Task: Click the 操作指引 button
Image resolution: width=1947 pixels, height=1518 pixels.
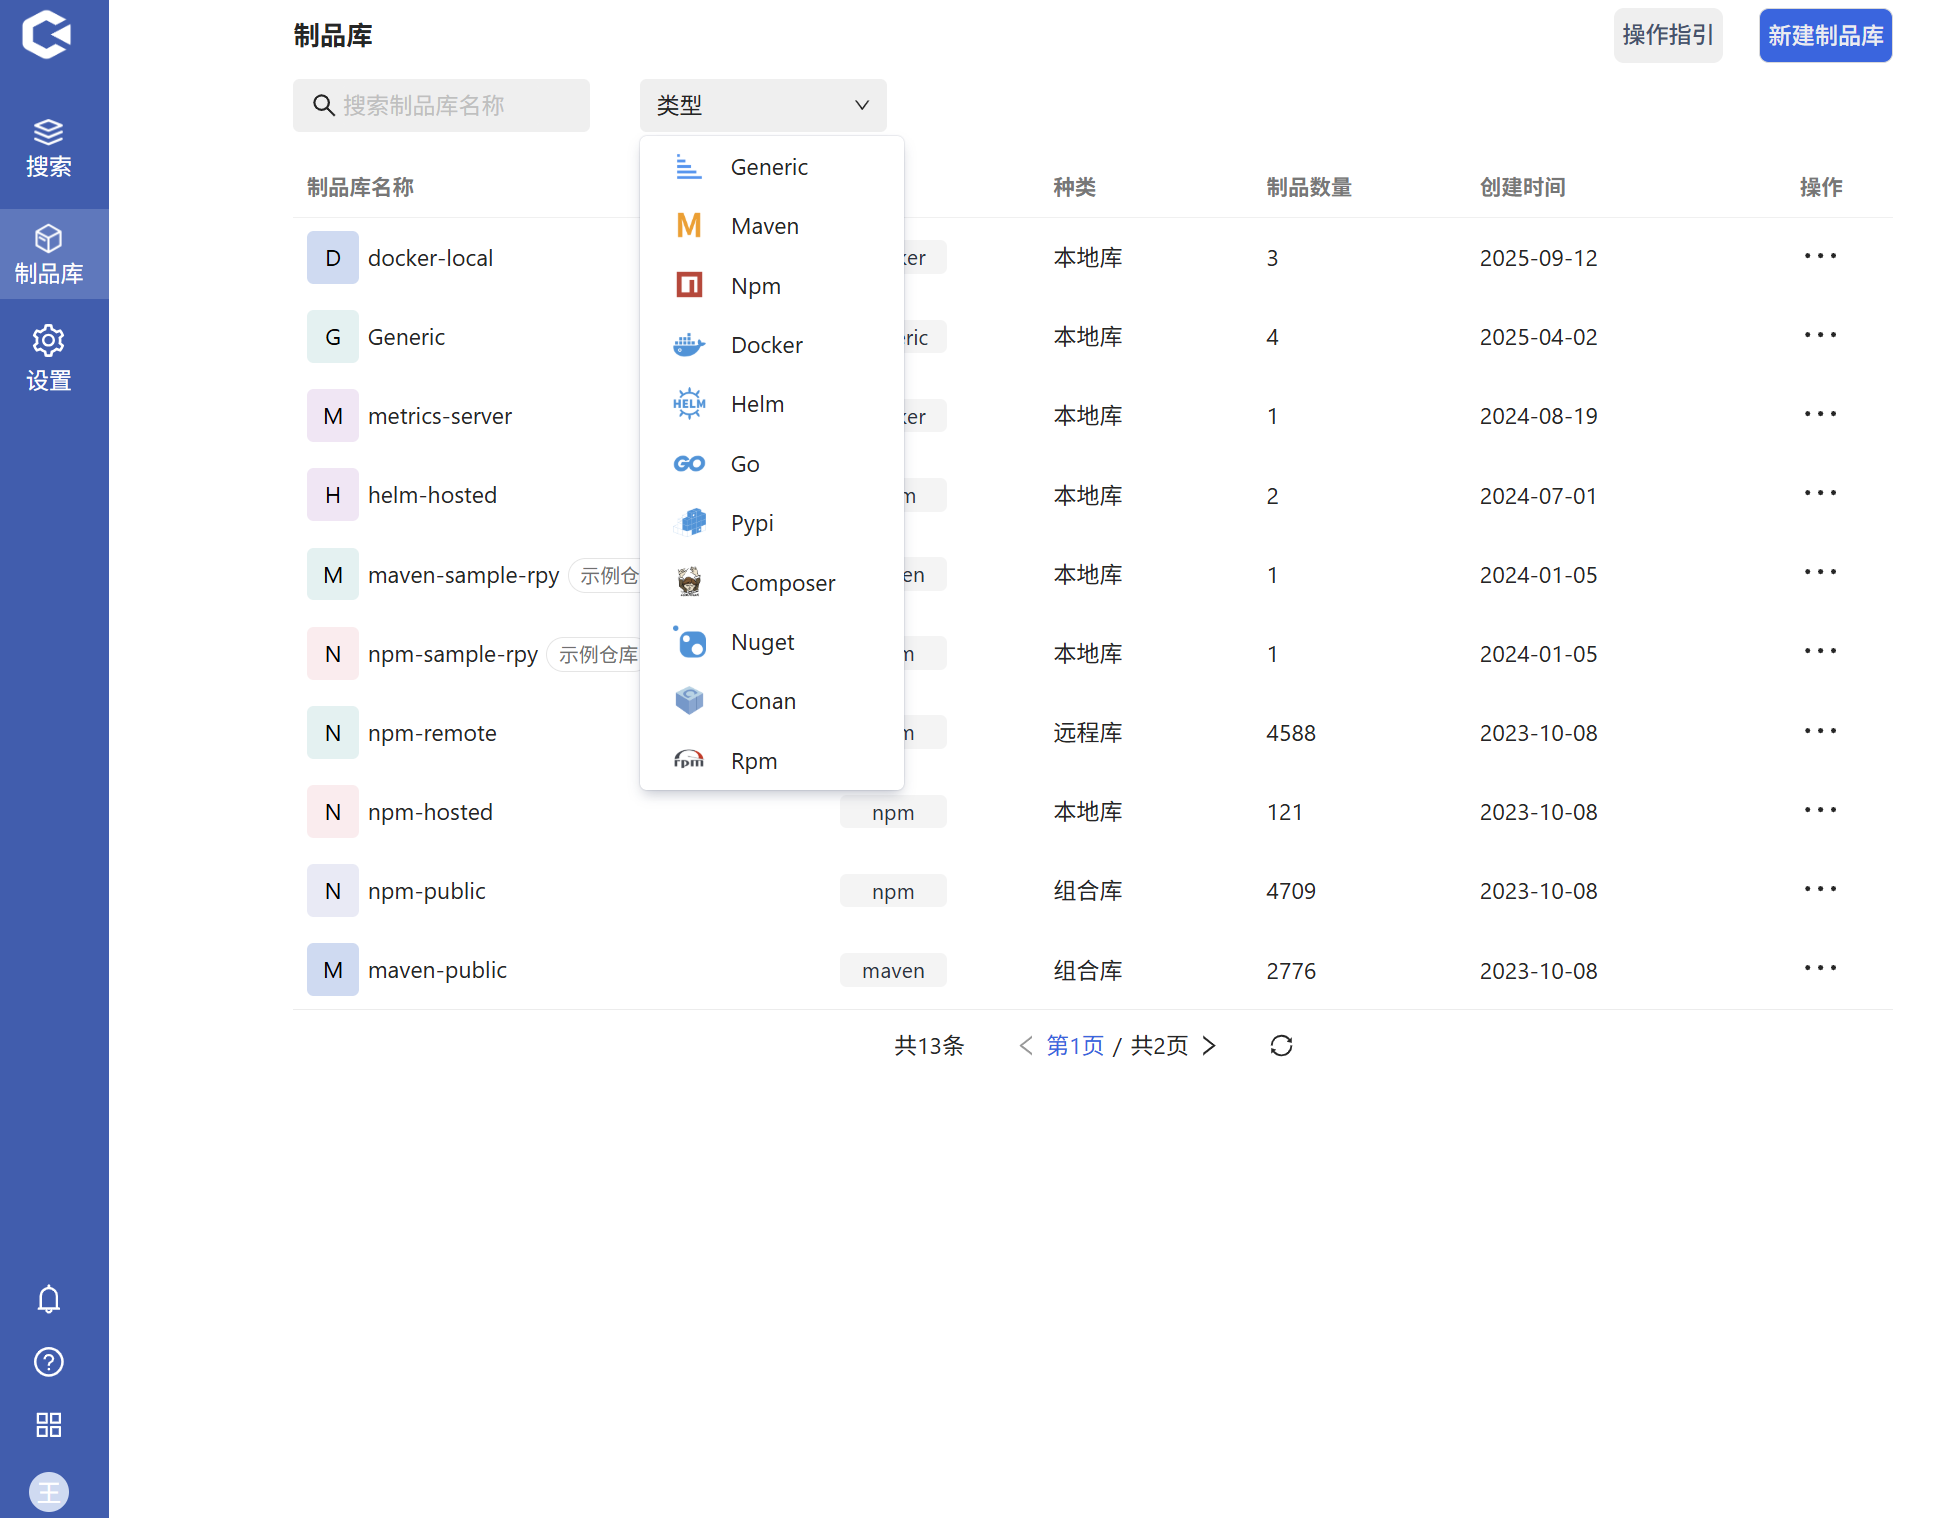Action: click(1667, 36)
